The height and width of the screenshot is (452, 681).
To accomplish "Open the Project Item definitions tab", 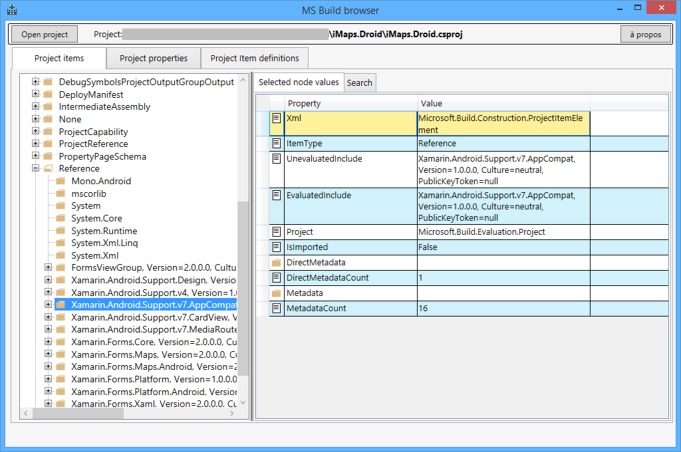I will pos(255,58).
